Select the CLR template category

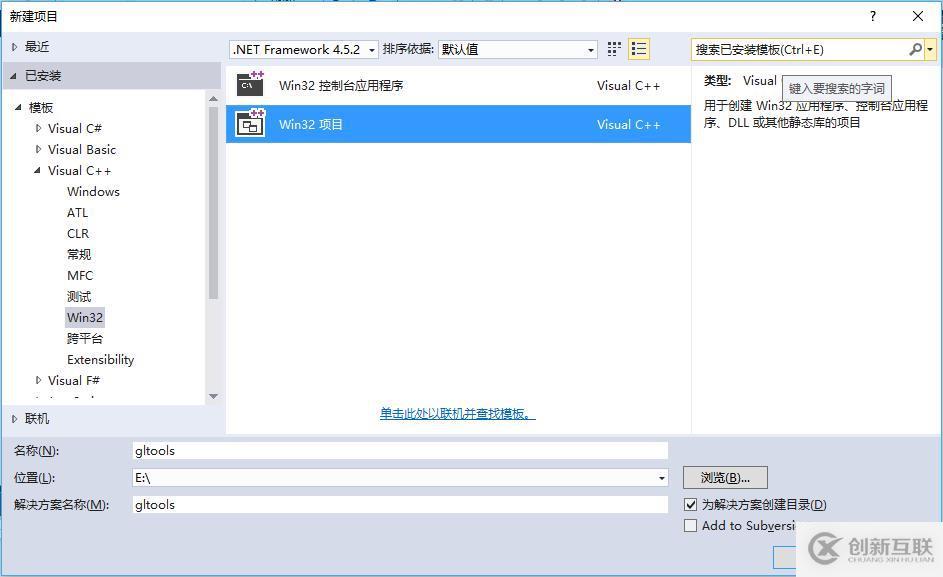(78, 233)
